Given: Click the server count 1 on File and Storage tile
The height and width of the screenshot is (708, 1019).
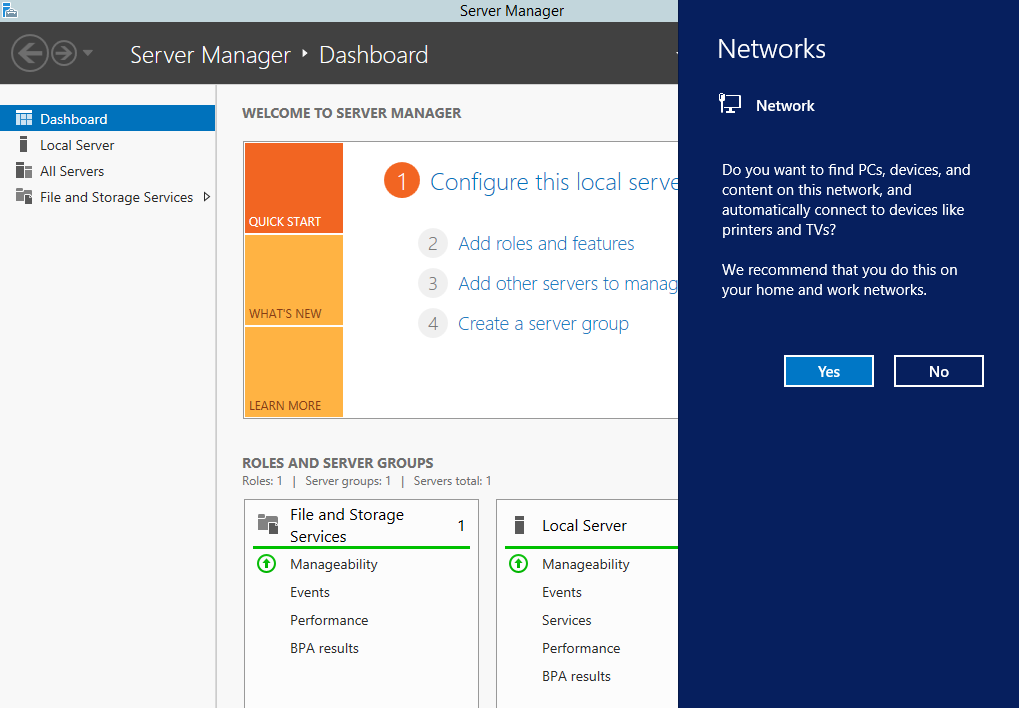Looking at the screenshot, I should pyautogui.click(x=461, y=525).
